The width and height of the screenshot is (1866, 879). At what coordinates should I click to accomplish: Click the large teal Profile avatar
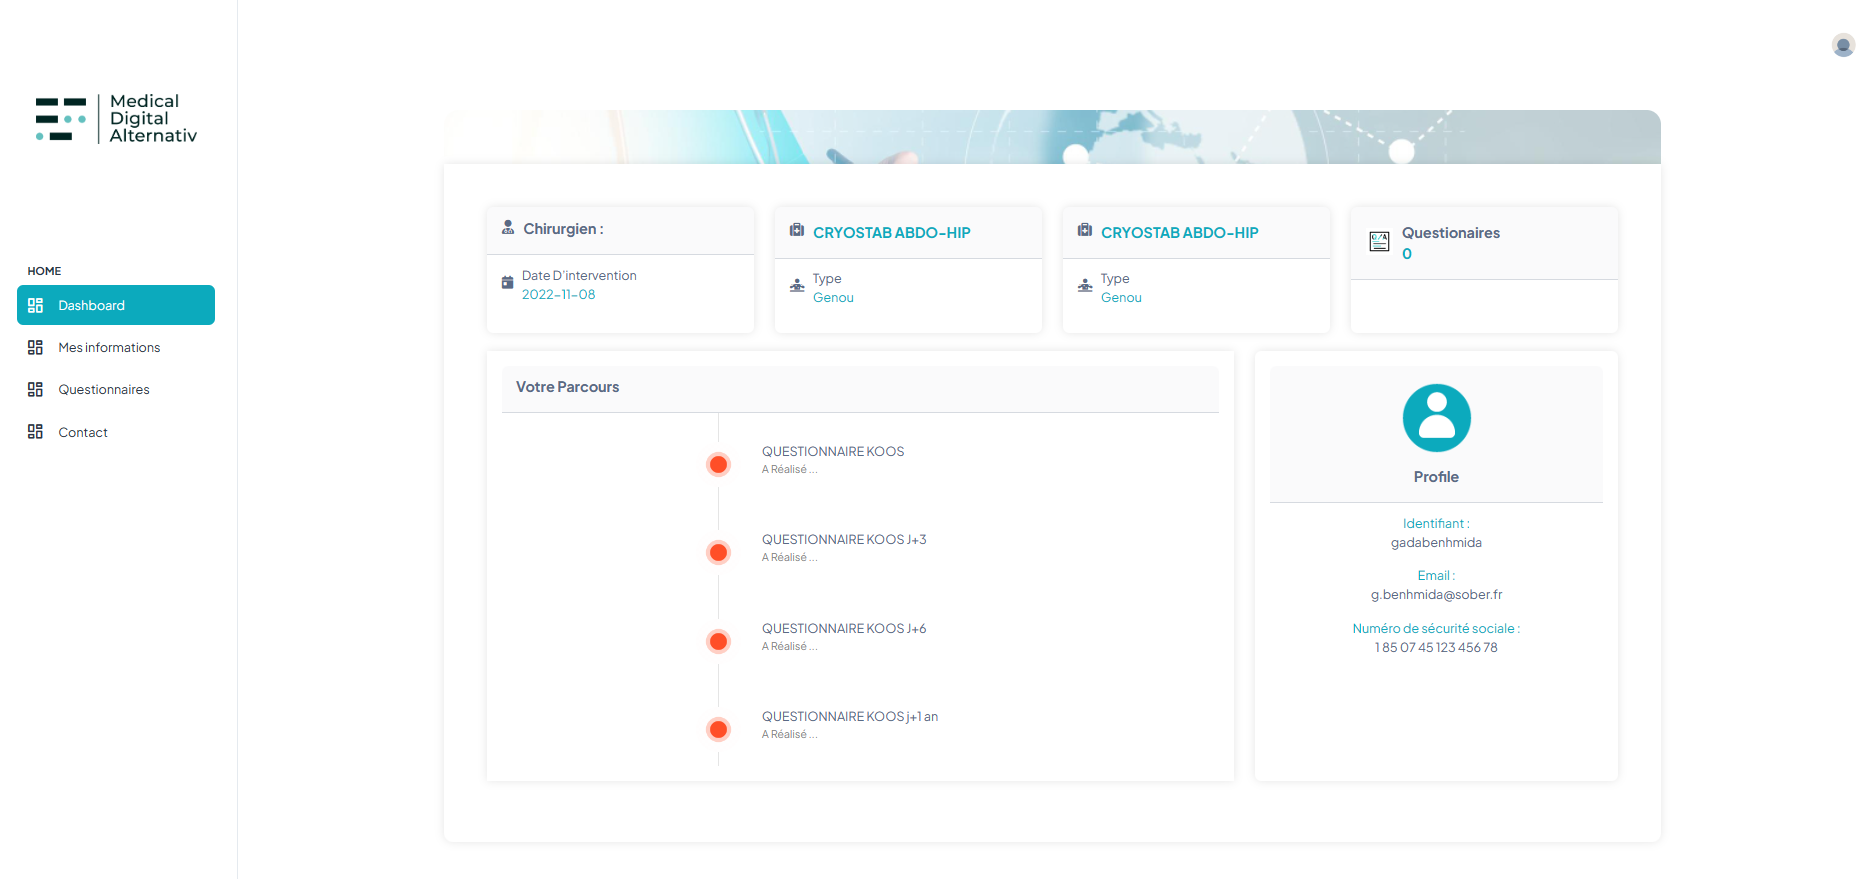point(1436,418)
